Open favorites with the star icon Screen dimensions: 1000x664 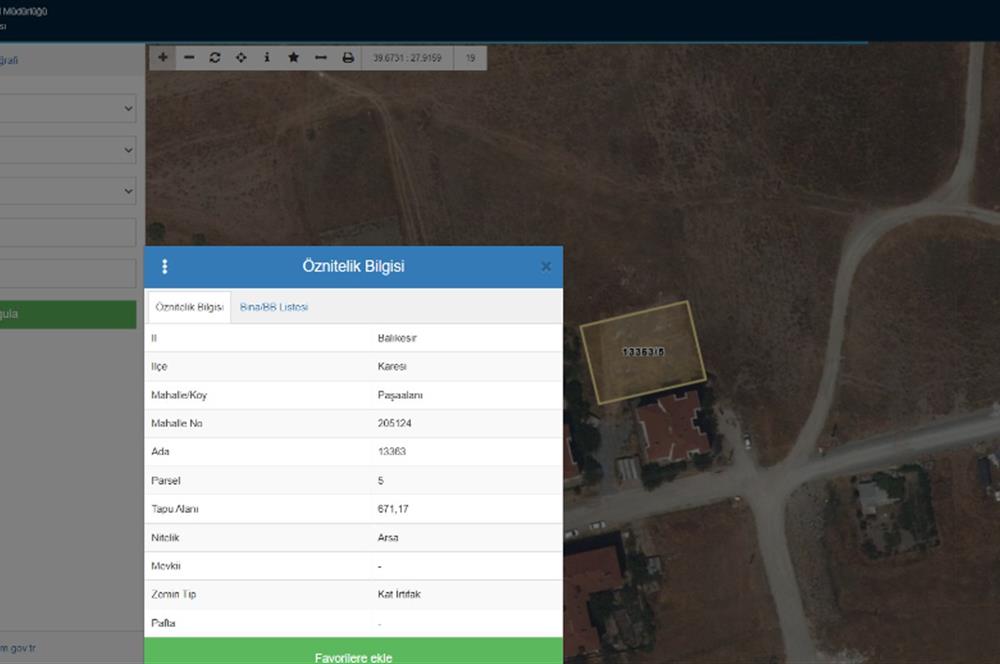tap(293, 58)
